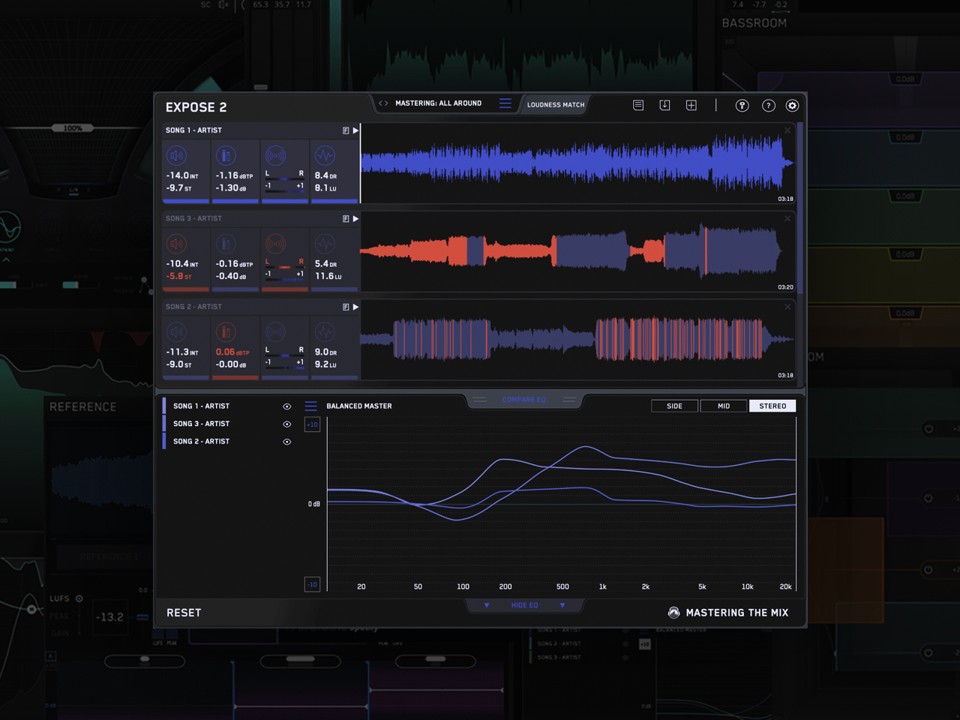Open the Mastering: All Around preset menu
The height and width of the screenshot is (720, 960).
(x=438, y=103)
